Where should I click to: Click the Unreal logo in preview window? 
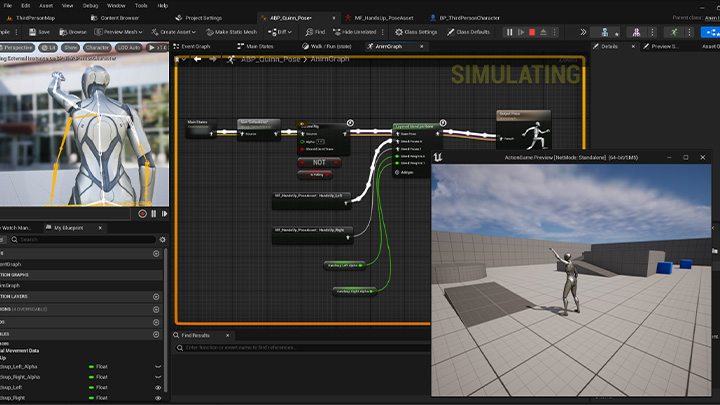tap(438, 158)
